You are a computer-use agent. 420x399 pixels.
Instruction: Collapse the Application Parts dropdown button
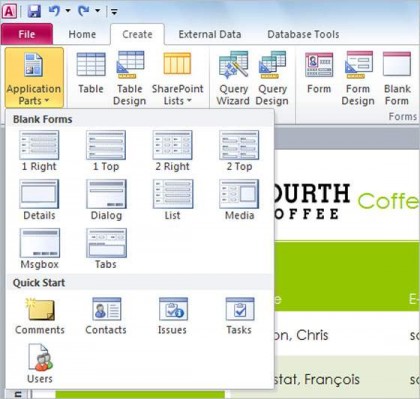34,77
